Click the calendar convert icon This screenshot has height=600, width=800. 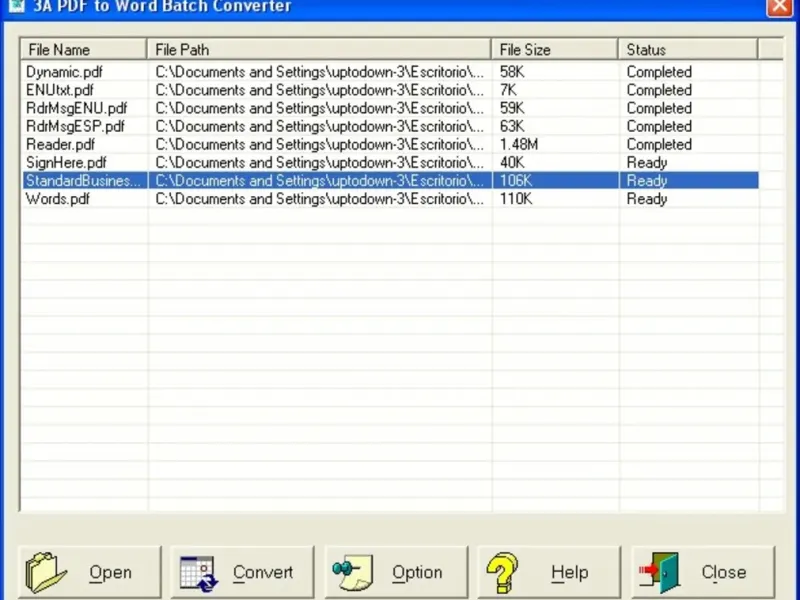click(x=198, y=573)
